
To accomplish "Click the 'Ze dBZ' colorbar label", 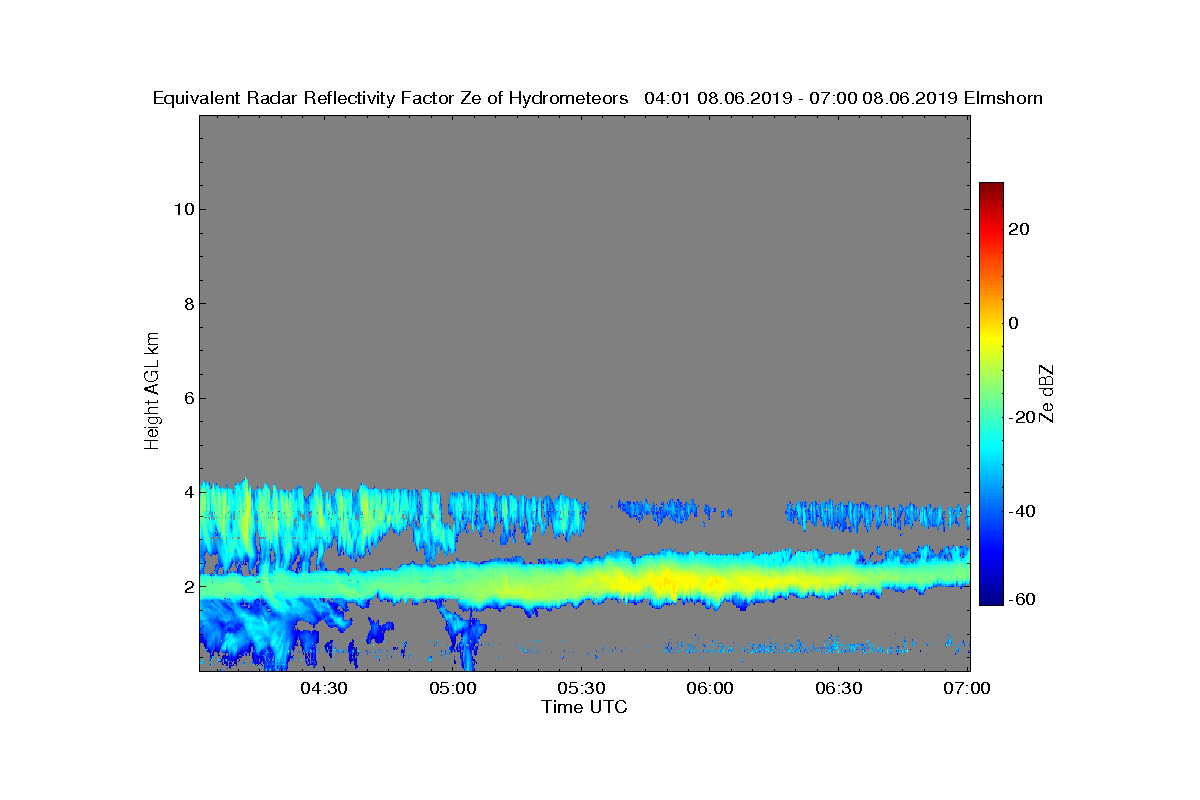I will 1047,394.
